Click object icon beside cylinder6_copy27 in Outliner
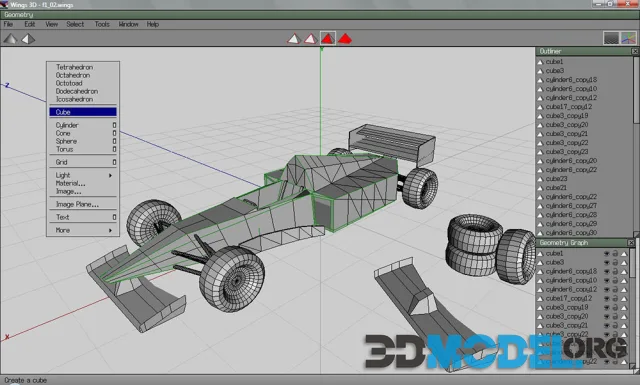This screenshot has width=640, height=385. (540, 206)
